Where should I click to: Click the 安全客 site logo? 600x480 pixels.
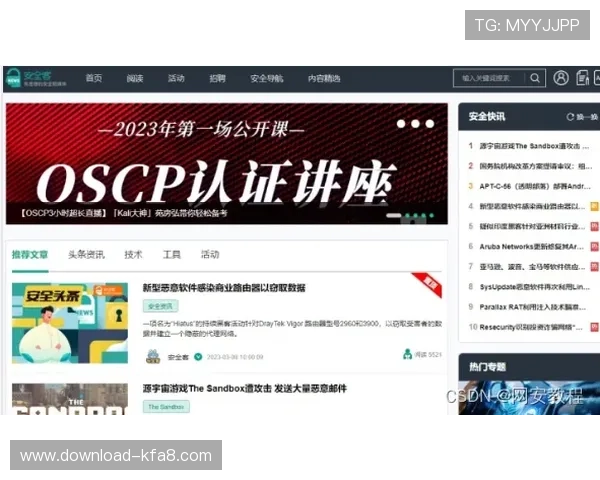pos(36,78)
